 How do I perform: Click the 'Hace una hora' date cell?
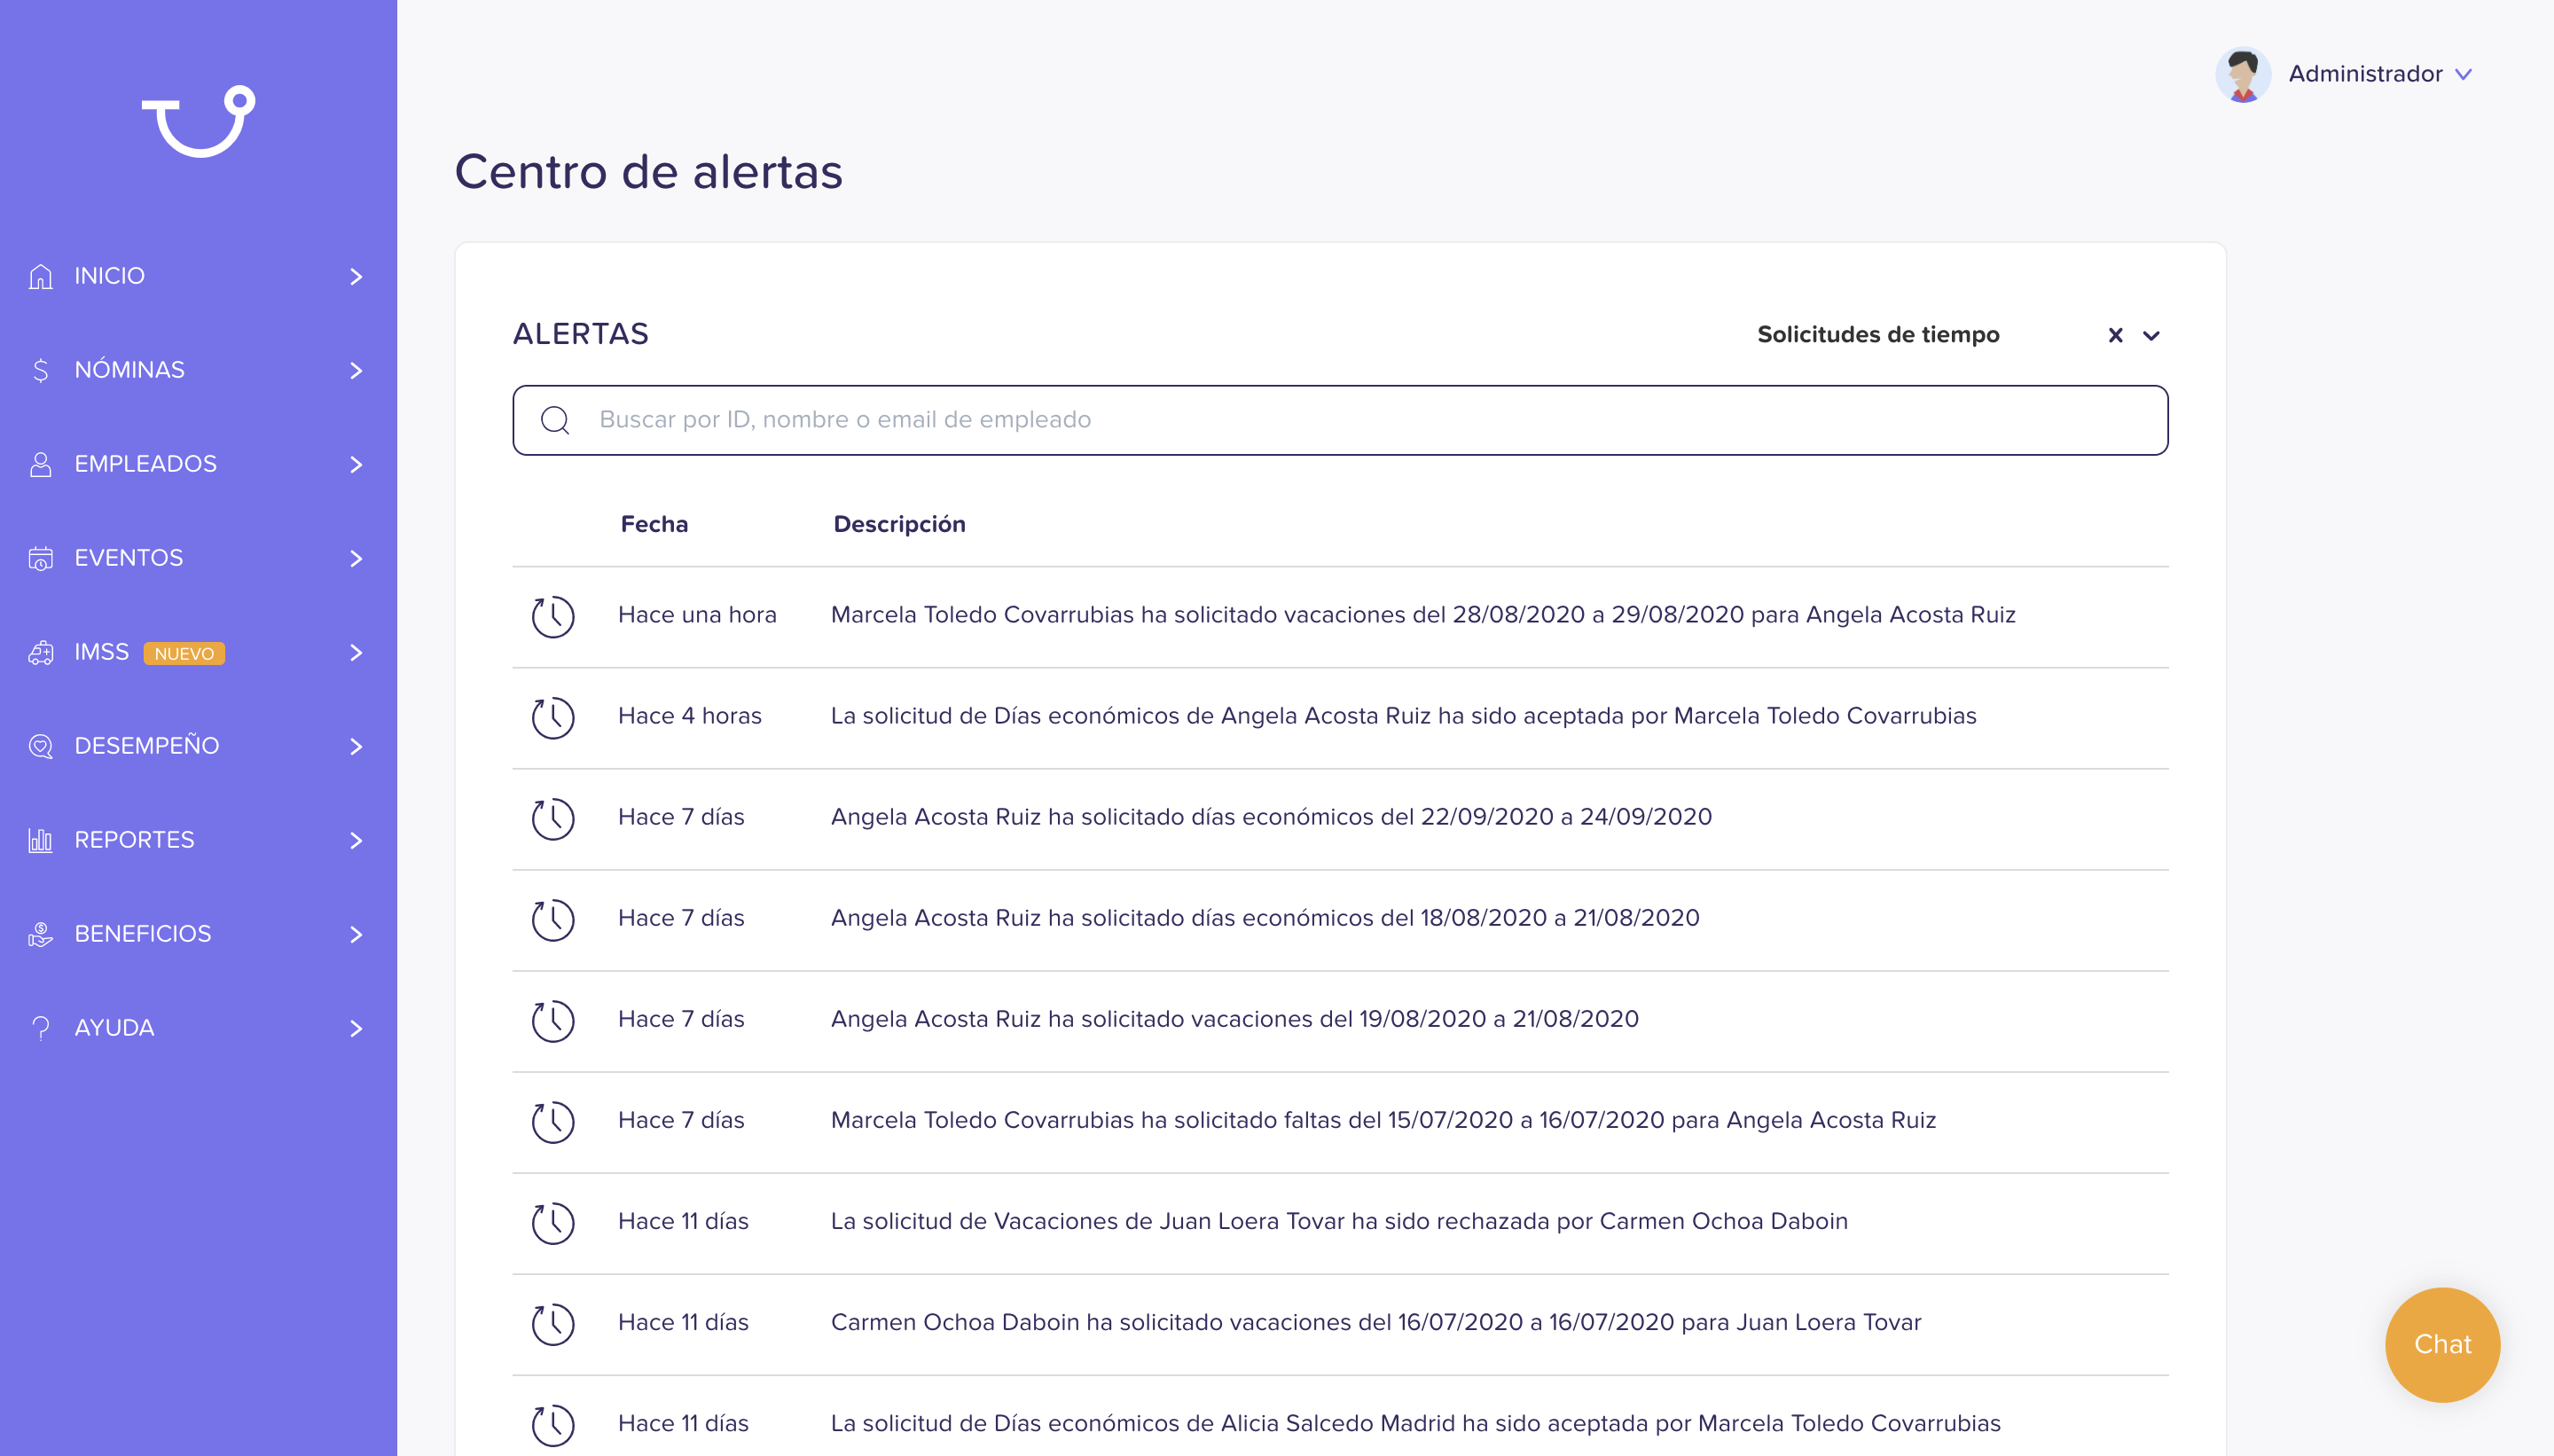697,615
